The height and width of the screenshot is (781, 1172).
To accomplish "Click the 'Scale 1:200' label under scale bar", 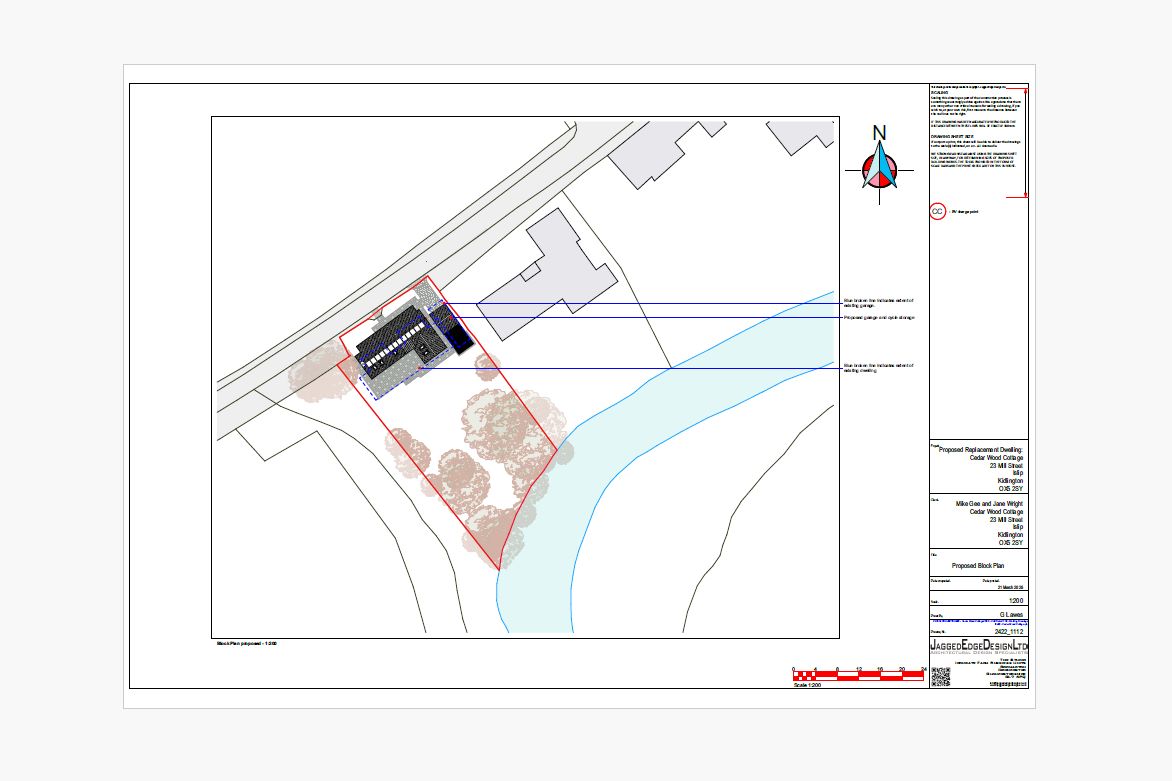I will (x=807, y=684).
